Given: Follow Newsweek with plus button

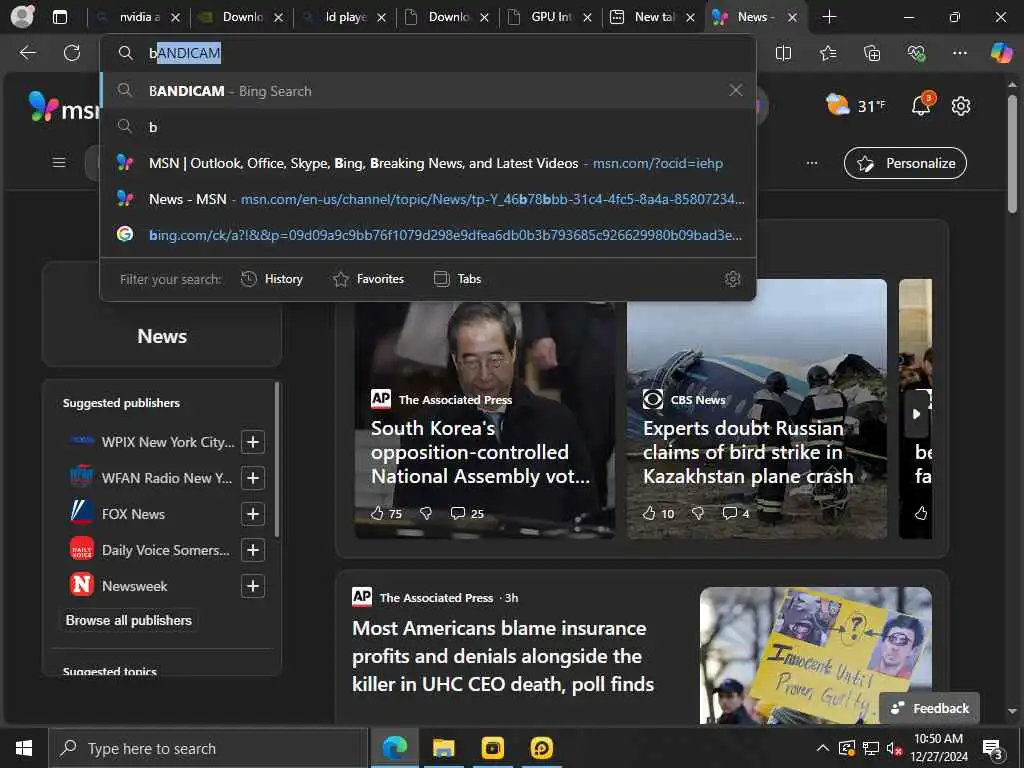Looking at the screenshot, I should (x=253, y=586).
